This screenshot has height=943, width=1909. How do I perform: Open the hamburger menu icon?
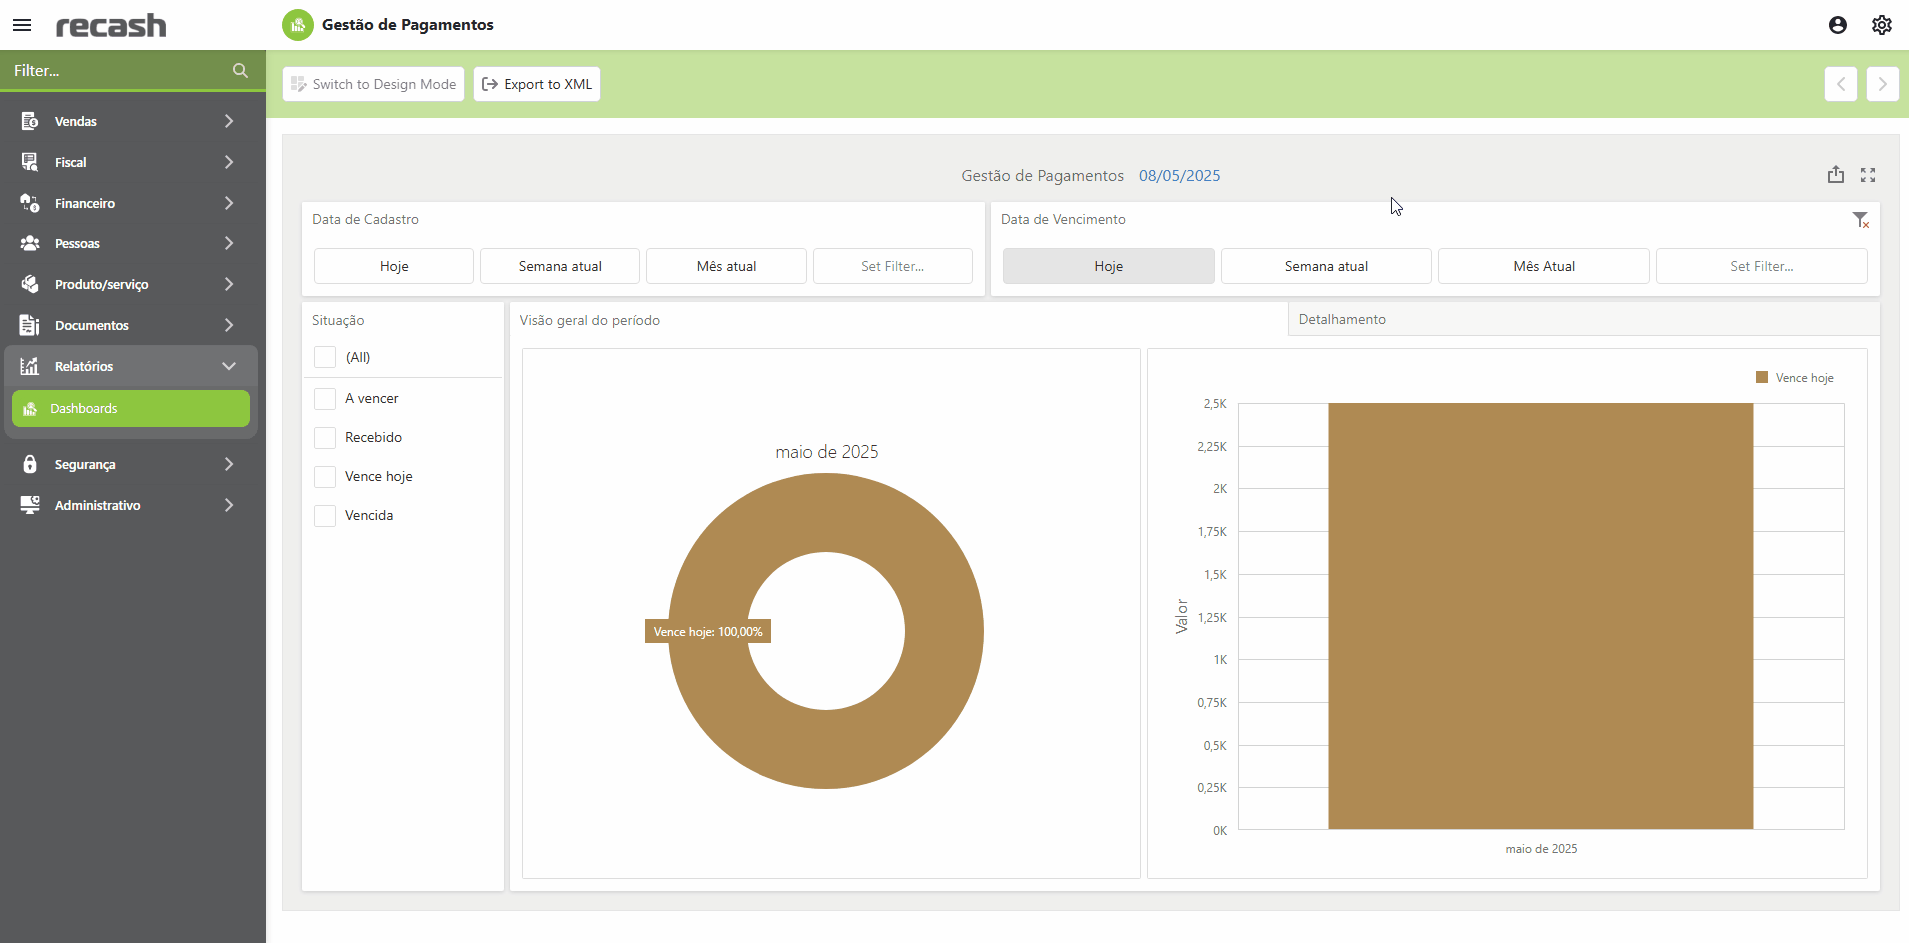coord(22,25)
